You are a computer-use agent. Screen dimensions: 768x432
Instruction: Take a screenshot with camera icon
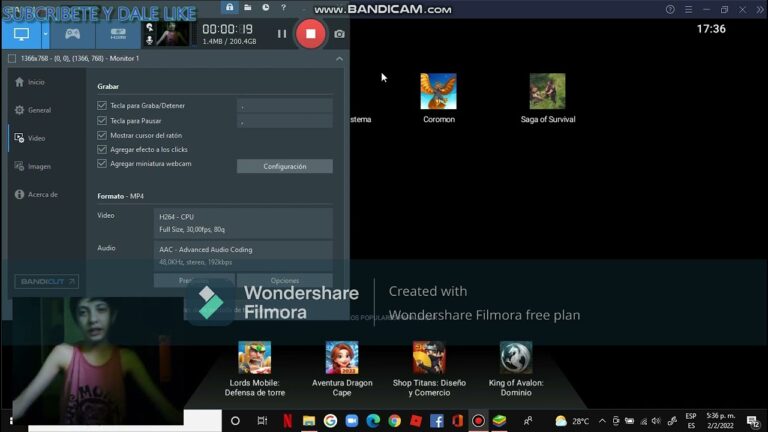339,34
